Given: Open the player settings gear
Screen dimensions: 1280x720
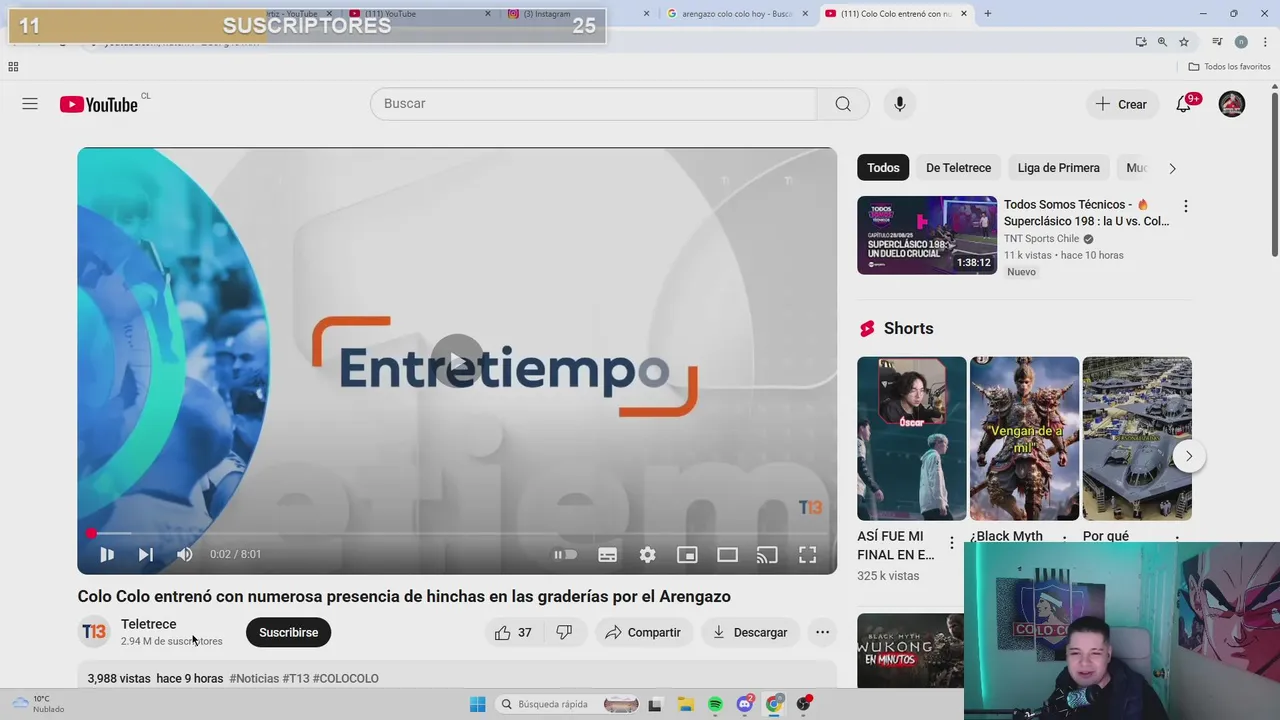Looking at the screenshot, I should 647,555.
